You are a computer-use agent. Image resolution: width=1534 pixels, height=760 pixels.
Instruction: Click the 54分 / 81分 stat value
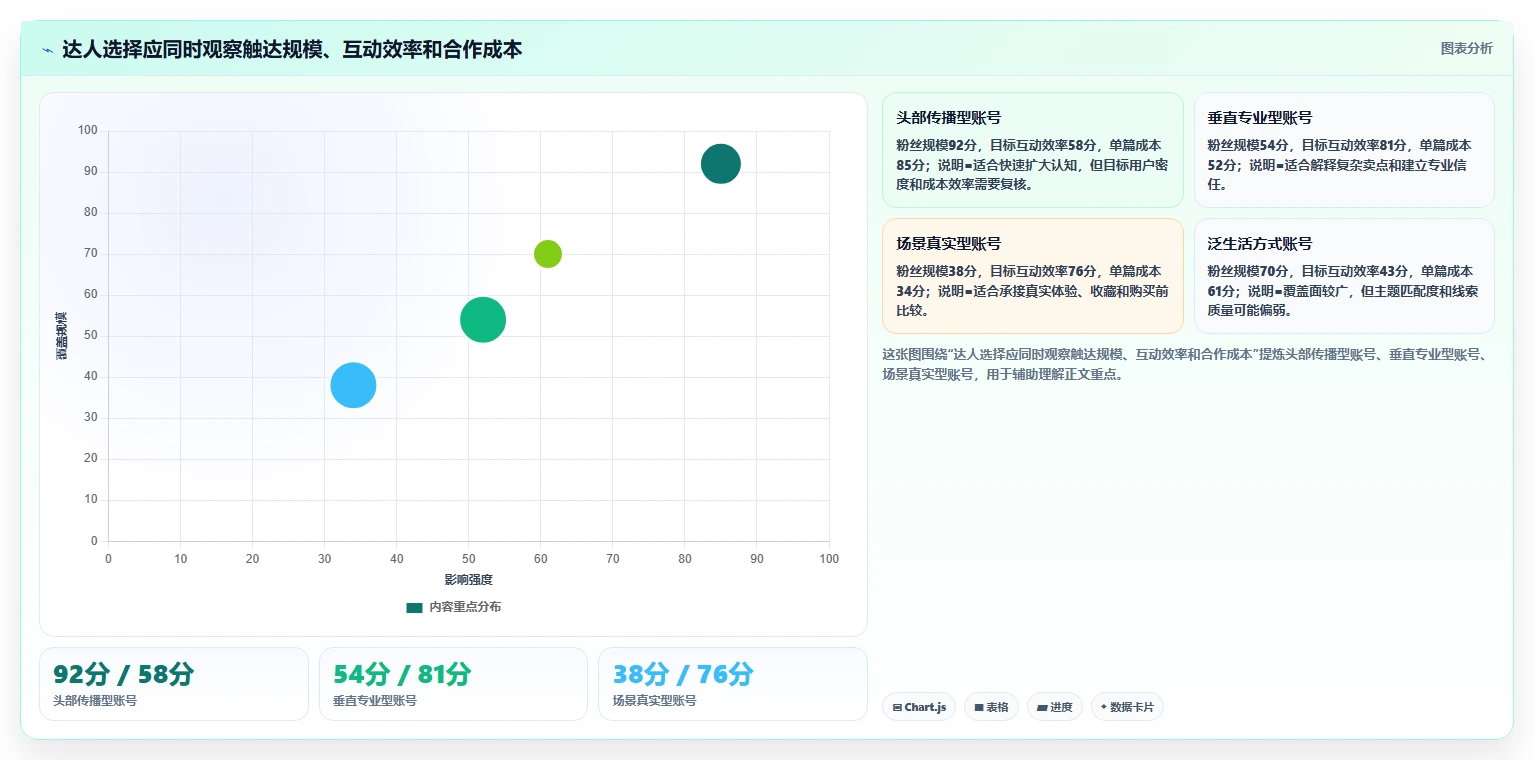[x=402, y=674]
